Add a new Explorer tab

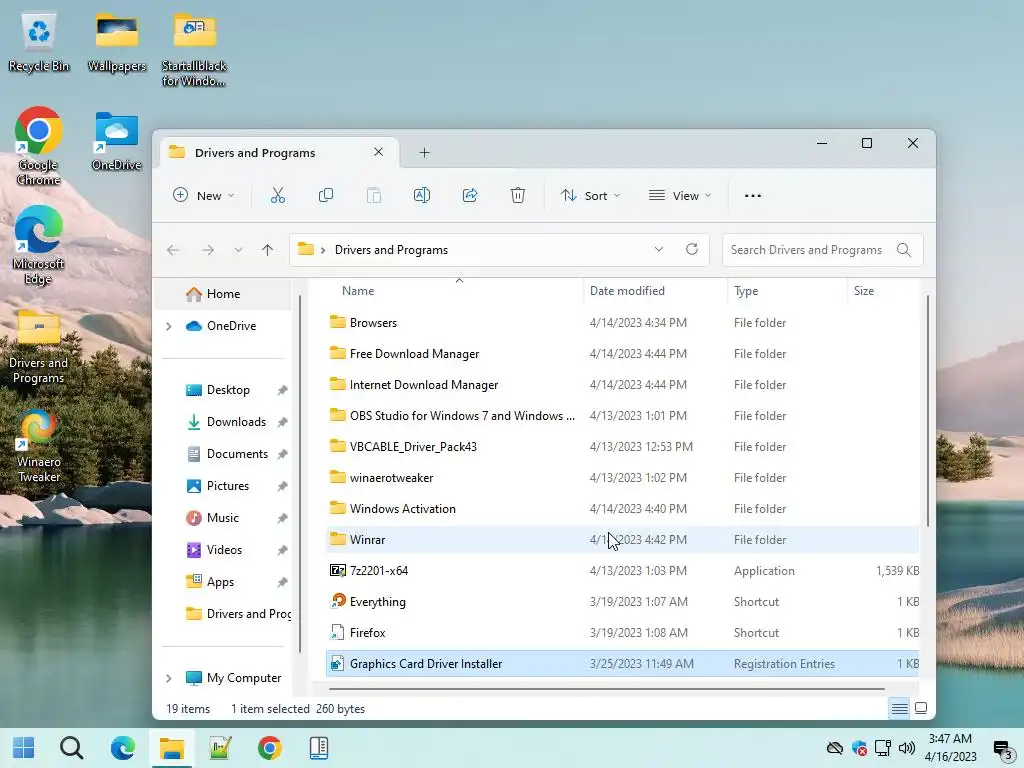point(424,152)
